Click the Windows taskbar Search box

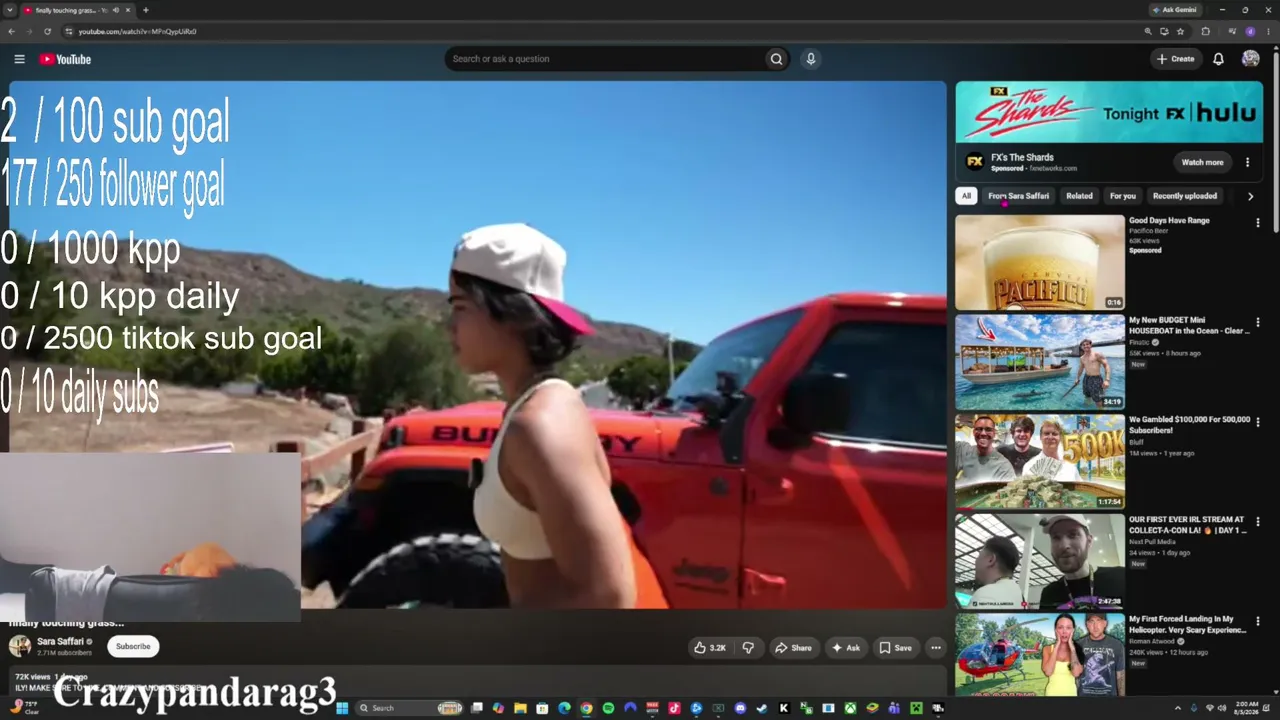click(x=412, y=708)
